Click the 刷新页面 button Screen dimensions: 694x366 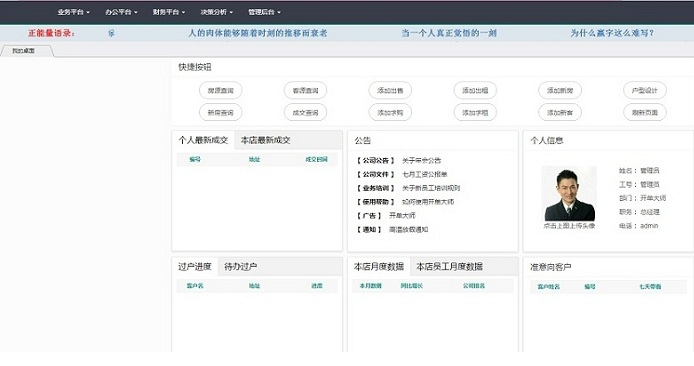pyautogui.click(x=645, y=112)
